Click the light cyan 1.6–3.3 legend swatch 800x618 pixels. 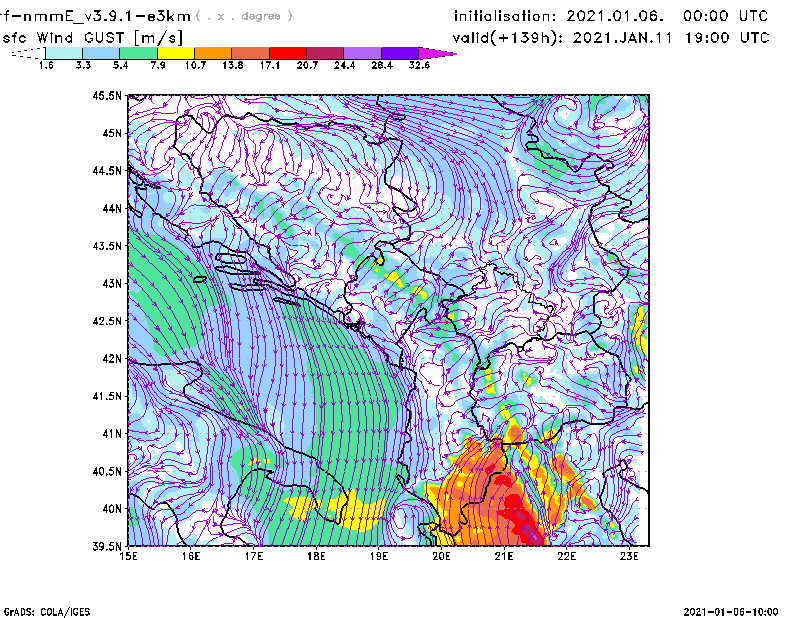click(x=64, y=53)
